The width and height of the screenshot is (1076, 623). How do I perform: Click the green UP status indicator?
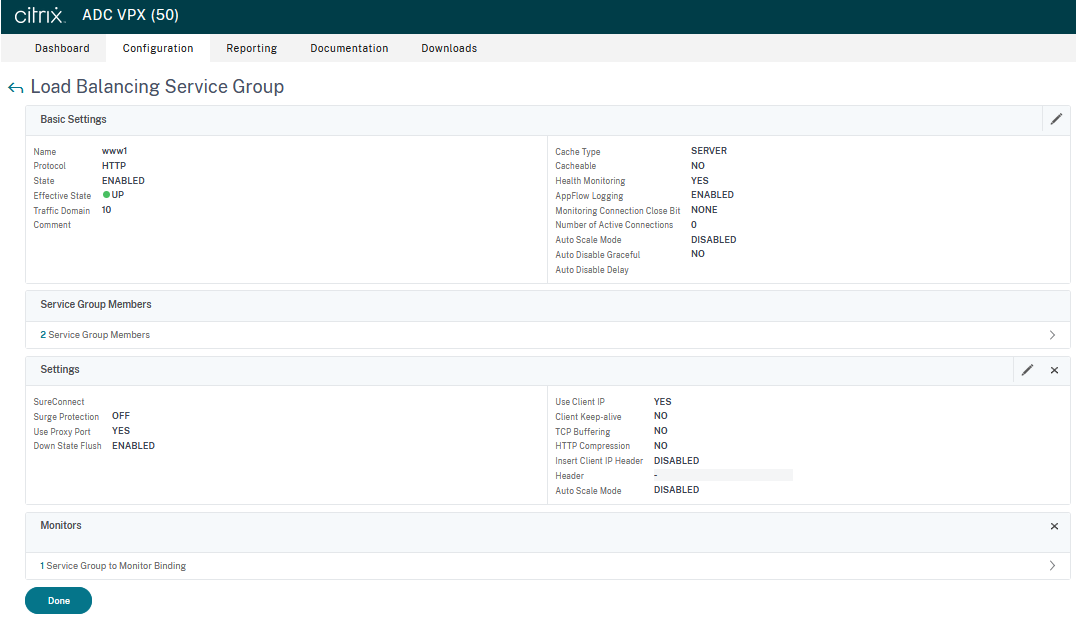tap(106, 195)
